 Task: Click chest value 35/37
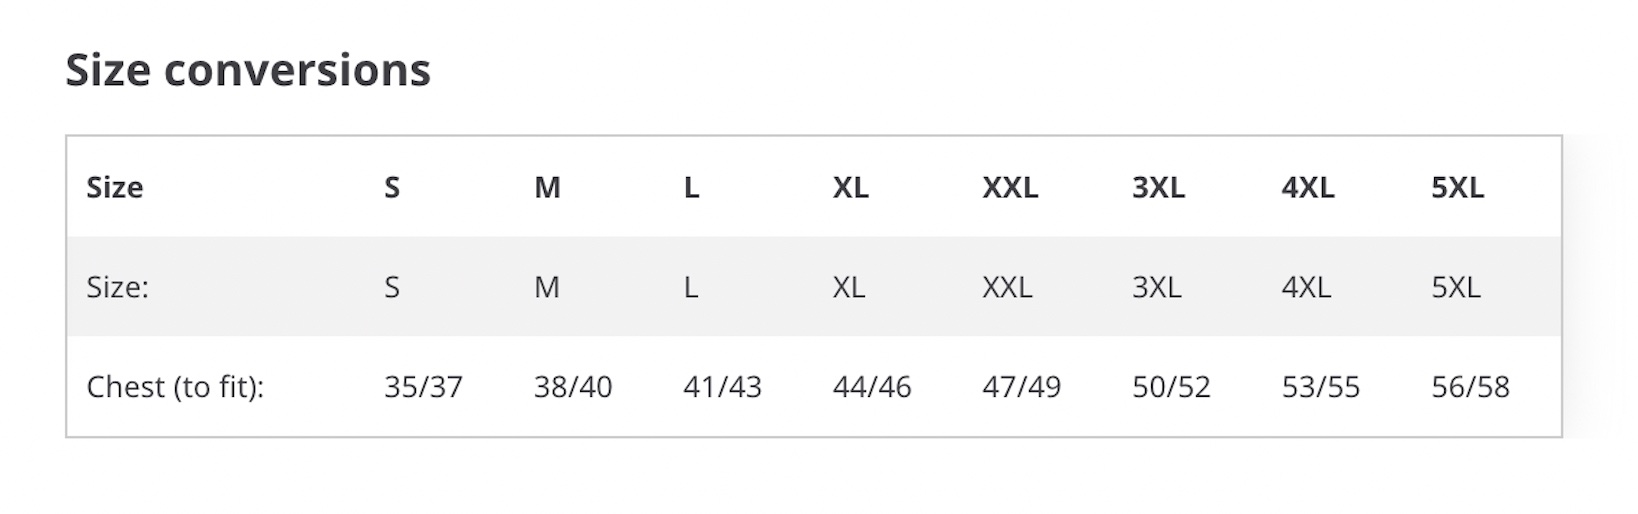point(423,387)
